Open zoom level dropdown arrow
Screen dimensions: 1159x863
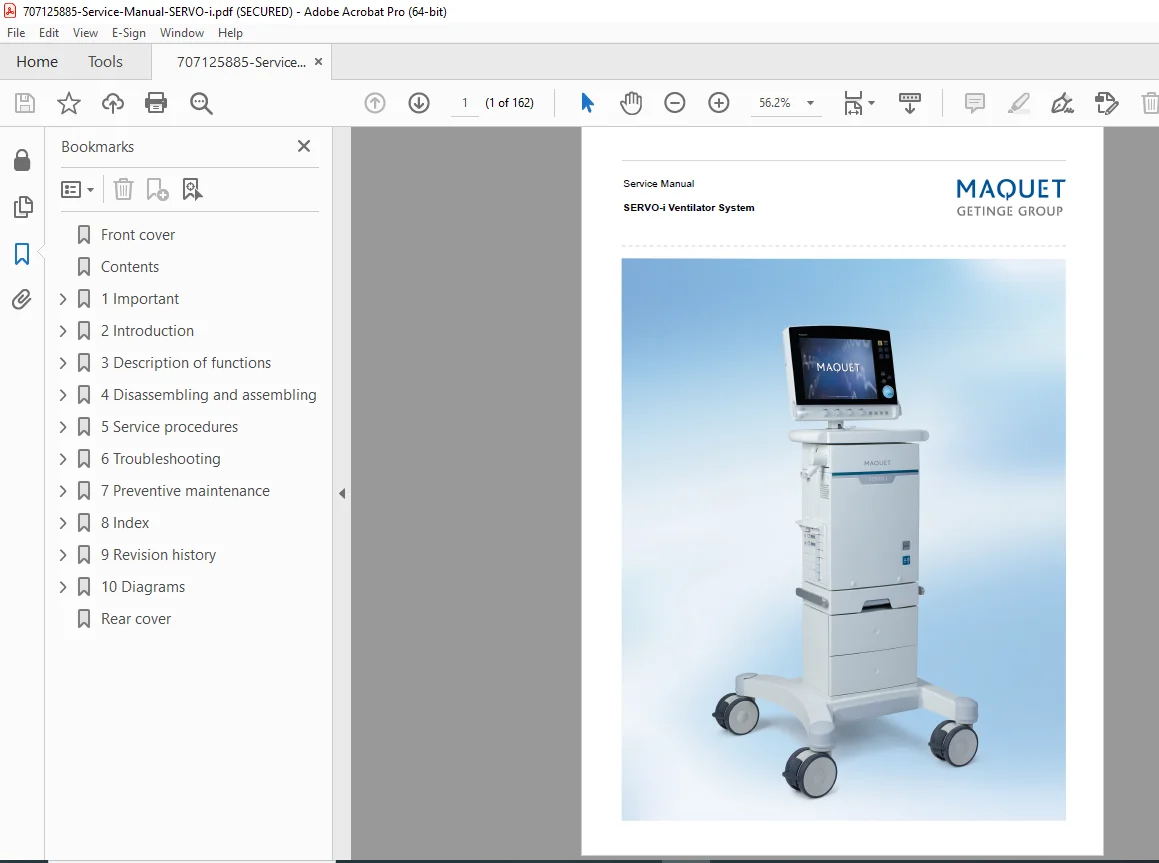coord(810,103)
